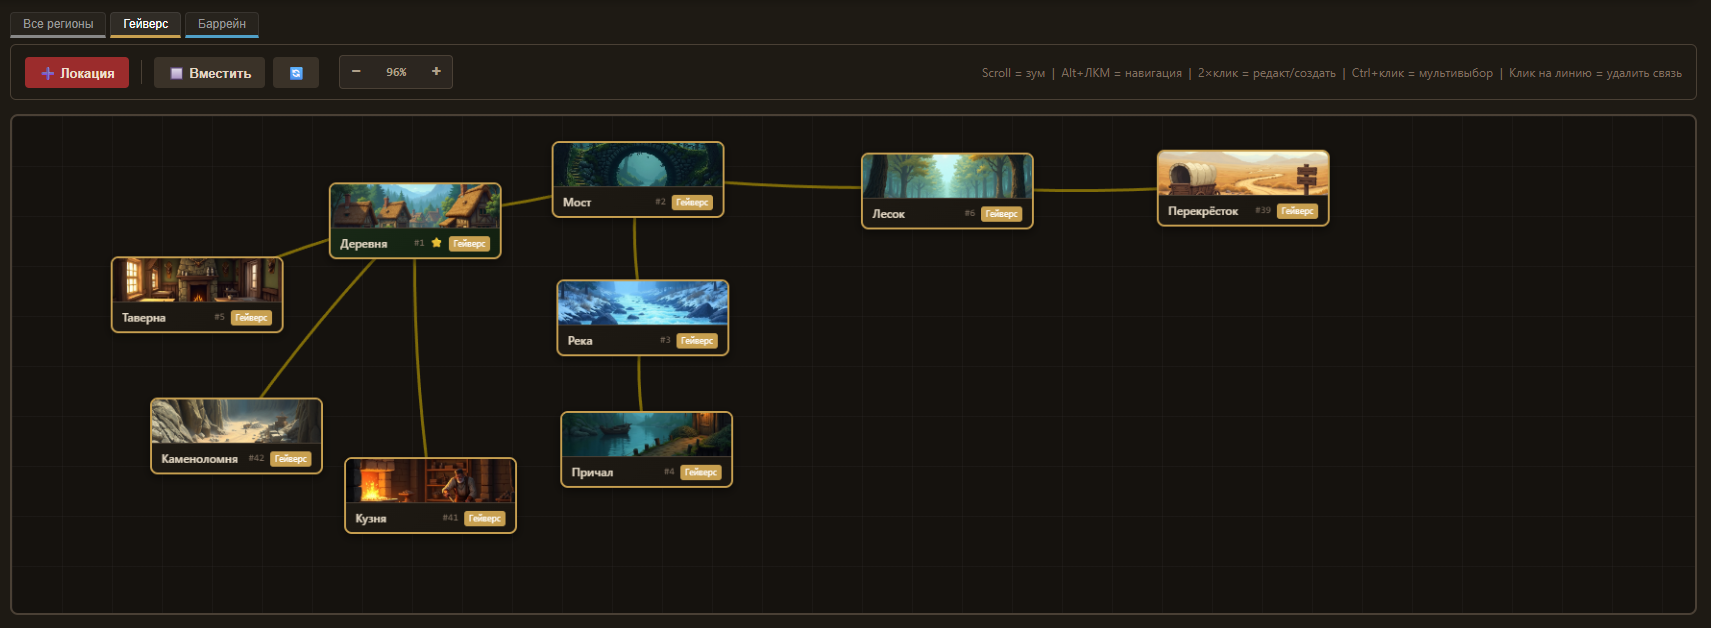Select the Лесок forest thumbnail
Screen dimensions: 1711x628
(946, 177)
